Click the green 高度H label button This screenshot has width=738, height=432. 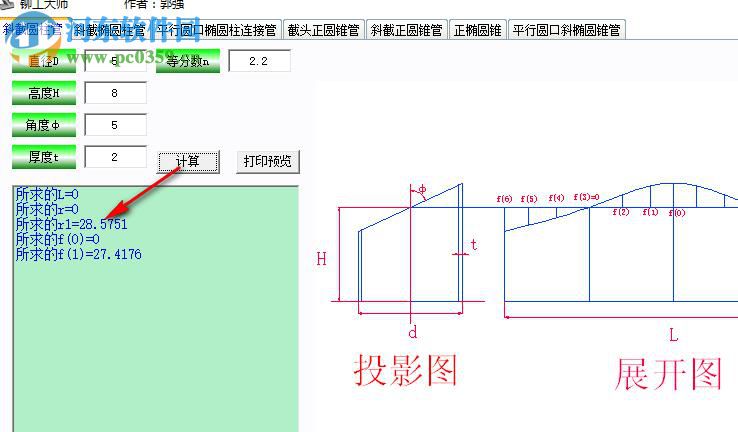44,93
